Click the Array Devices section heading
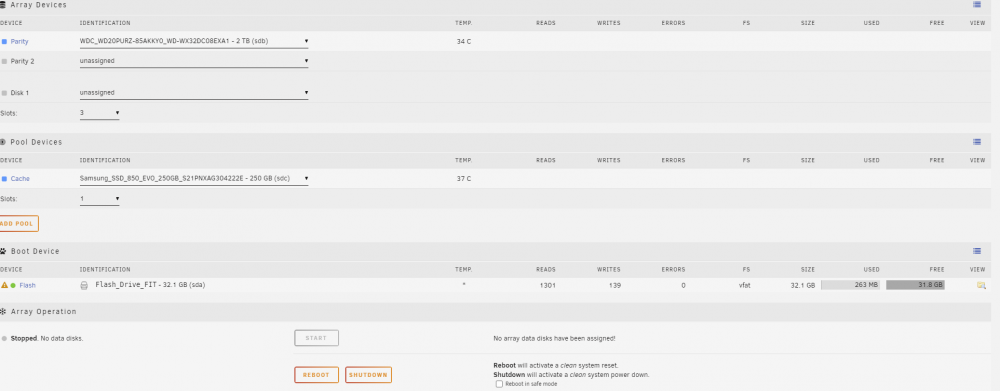The height and width of the screenshot is (391, 1000). 38,4
